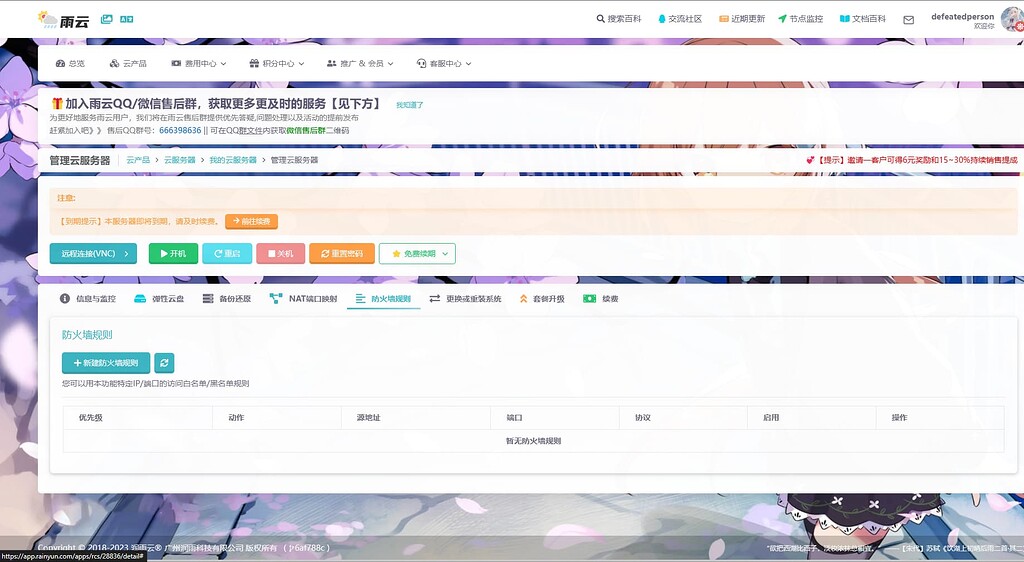Switch to 备份还原 tab
Screen dimensions: 1024x562
point(227,299)
